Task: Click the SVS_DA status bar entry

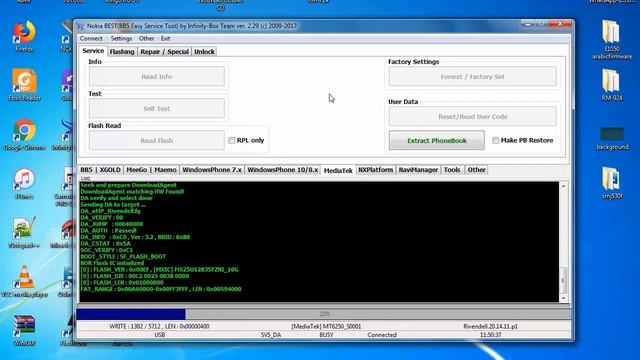Action: coord(271,335)
